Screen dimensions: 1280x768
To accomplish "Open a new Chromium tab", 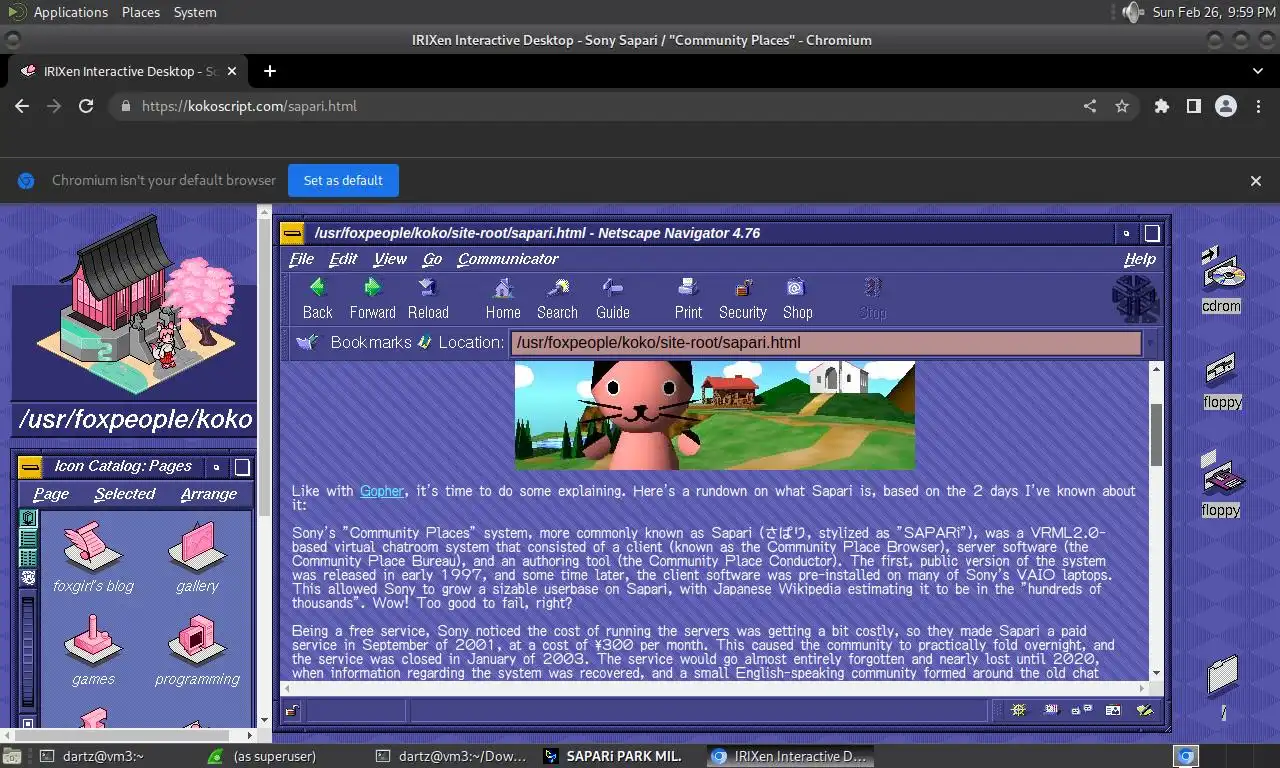I will [270, 71].
